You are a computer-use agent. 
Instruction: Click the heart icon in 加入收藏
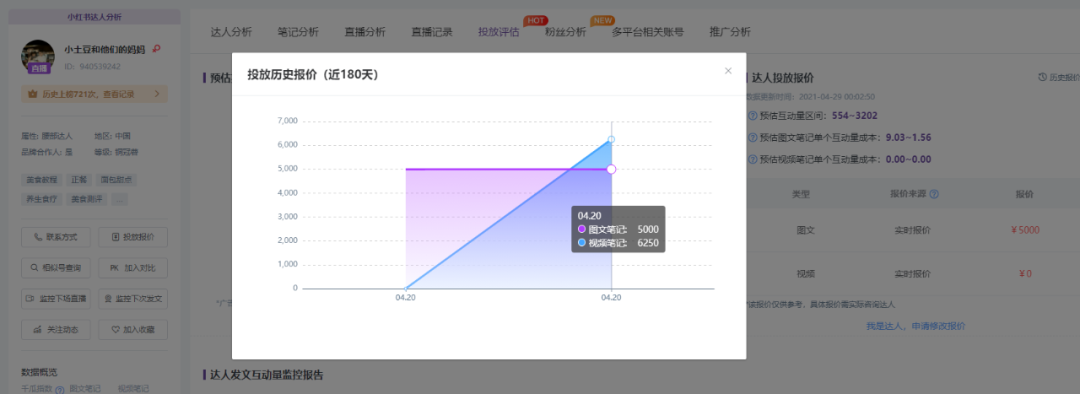(x=115, y=330)
